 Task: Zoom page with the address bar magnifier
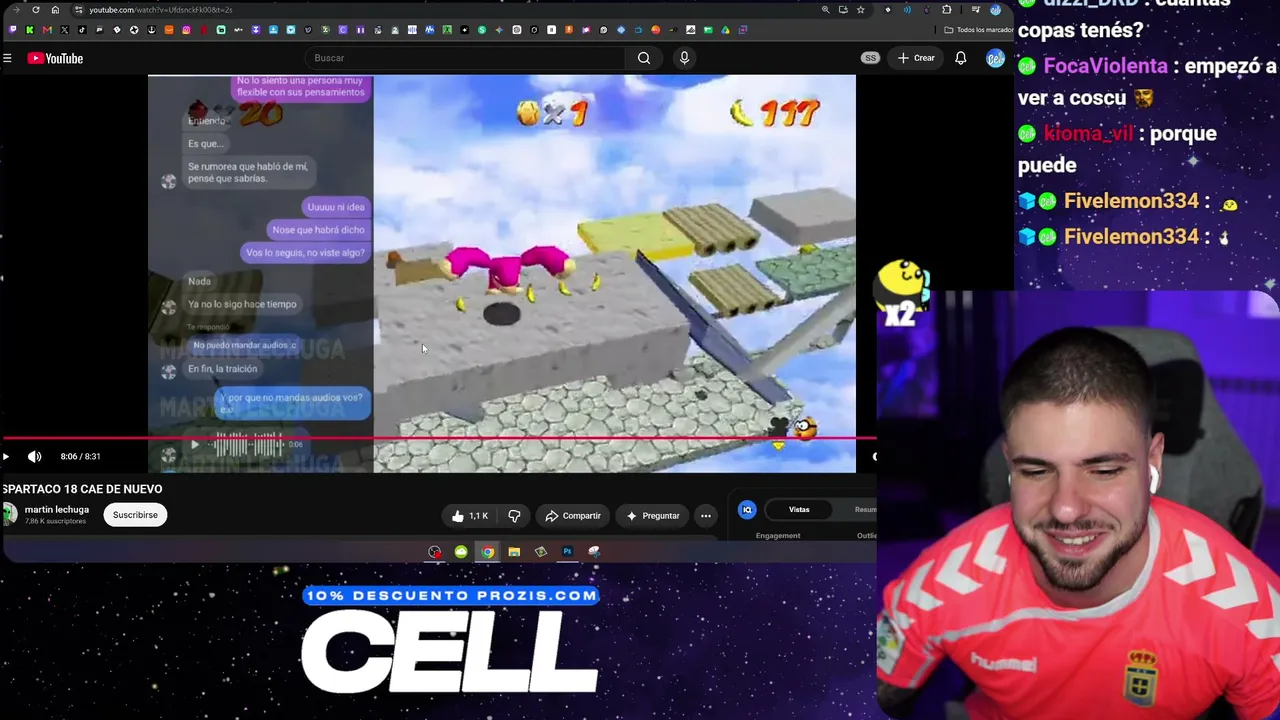coord(825,10)
